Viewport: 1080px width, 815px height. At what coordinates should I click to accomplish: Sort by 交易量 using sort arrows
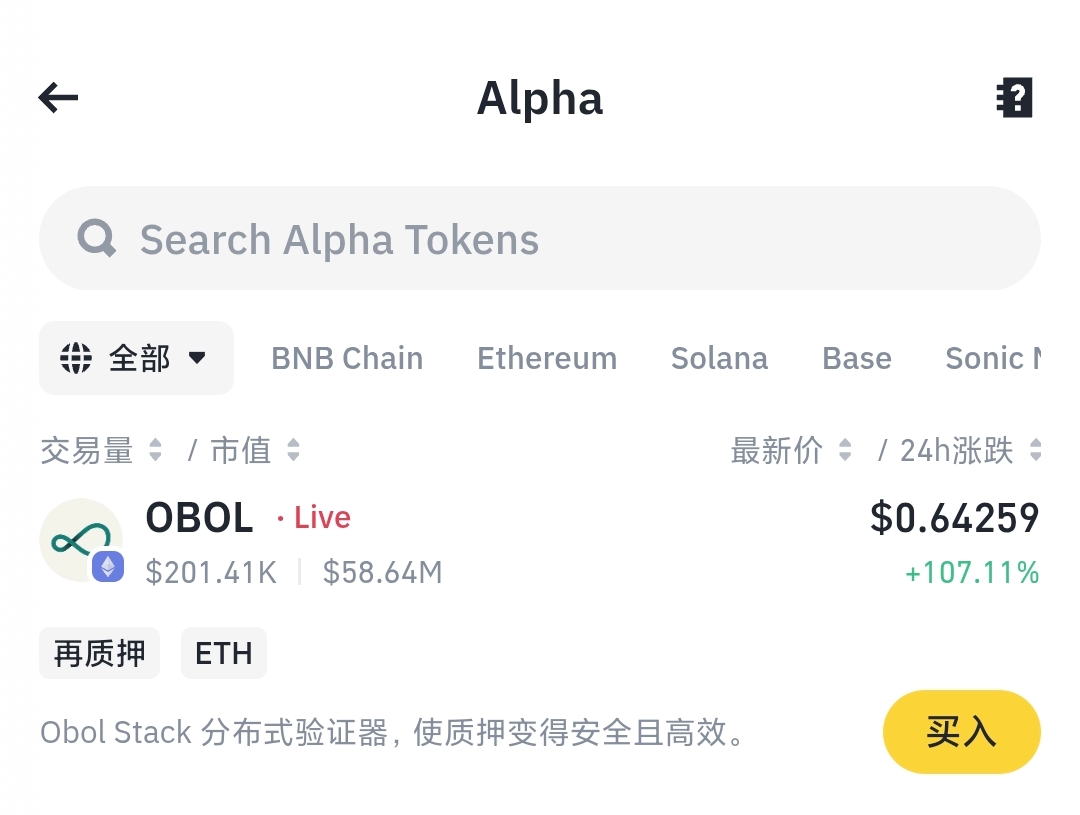[155, 450]
